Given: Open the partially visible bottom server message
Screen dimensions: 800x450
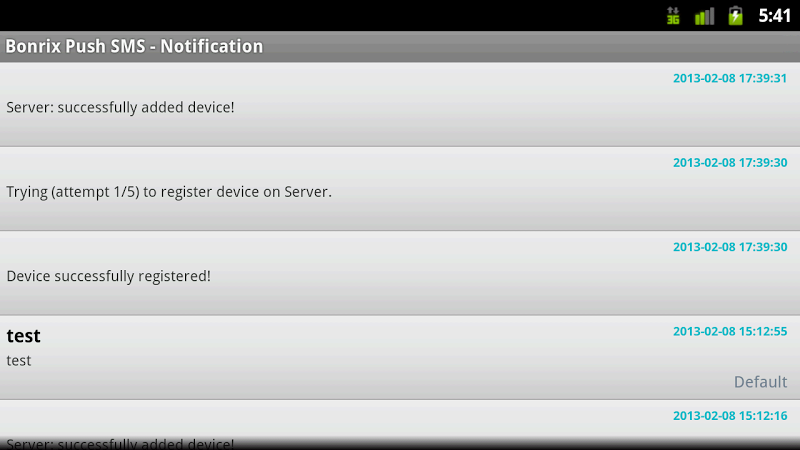Looking at the screenshot, I should tap(400, 425).
